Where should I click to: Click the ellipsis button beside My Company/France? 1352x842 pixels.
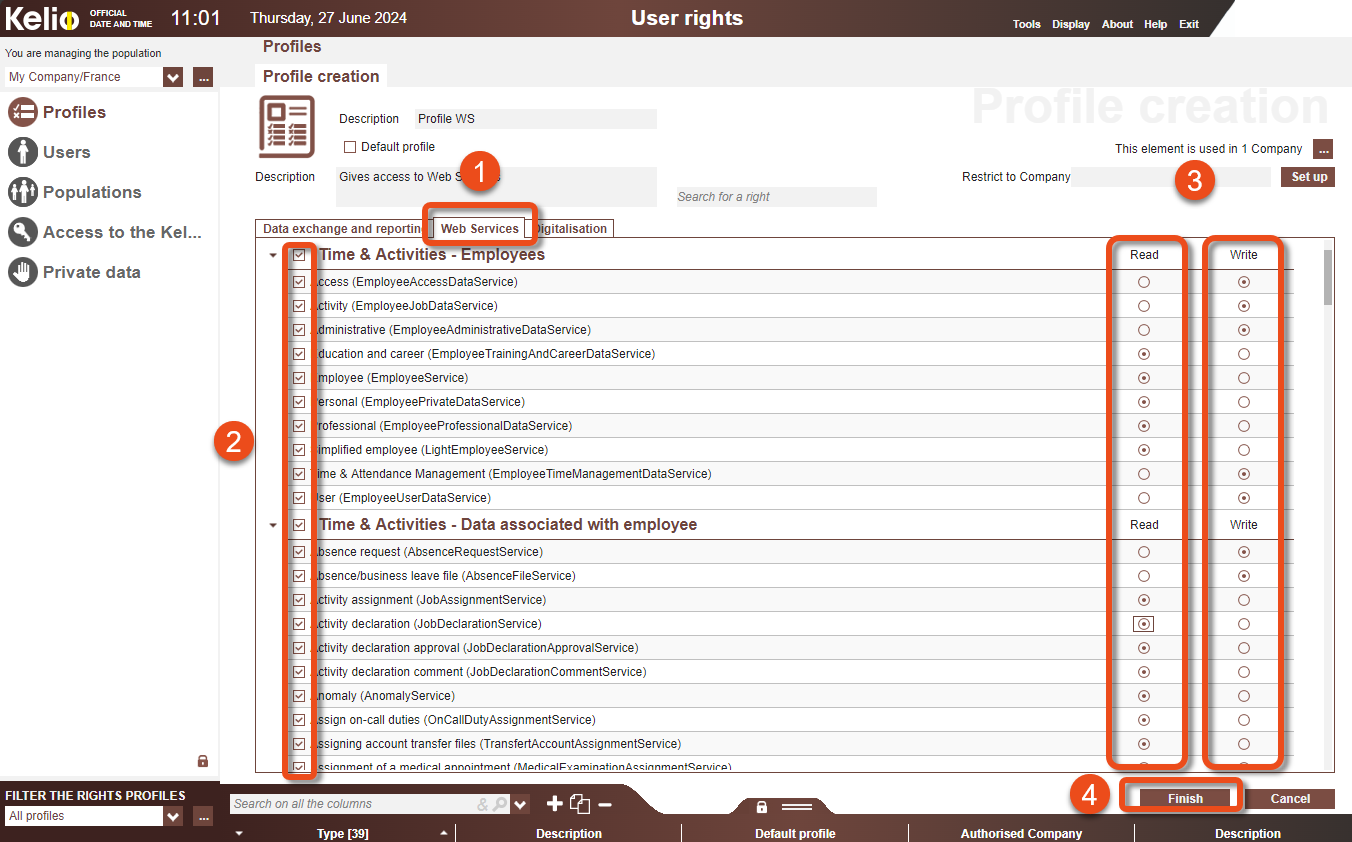click(203, 77)
